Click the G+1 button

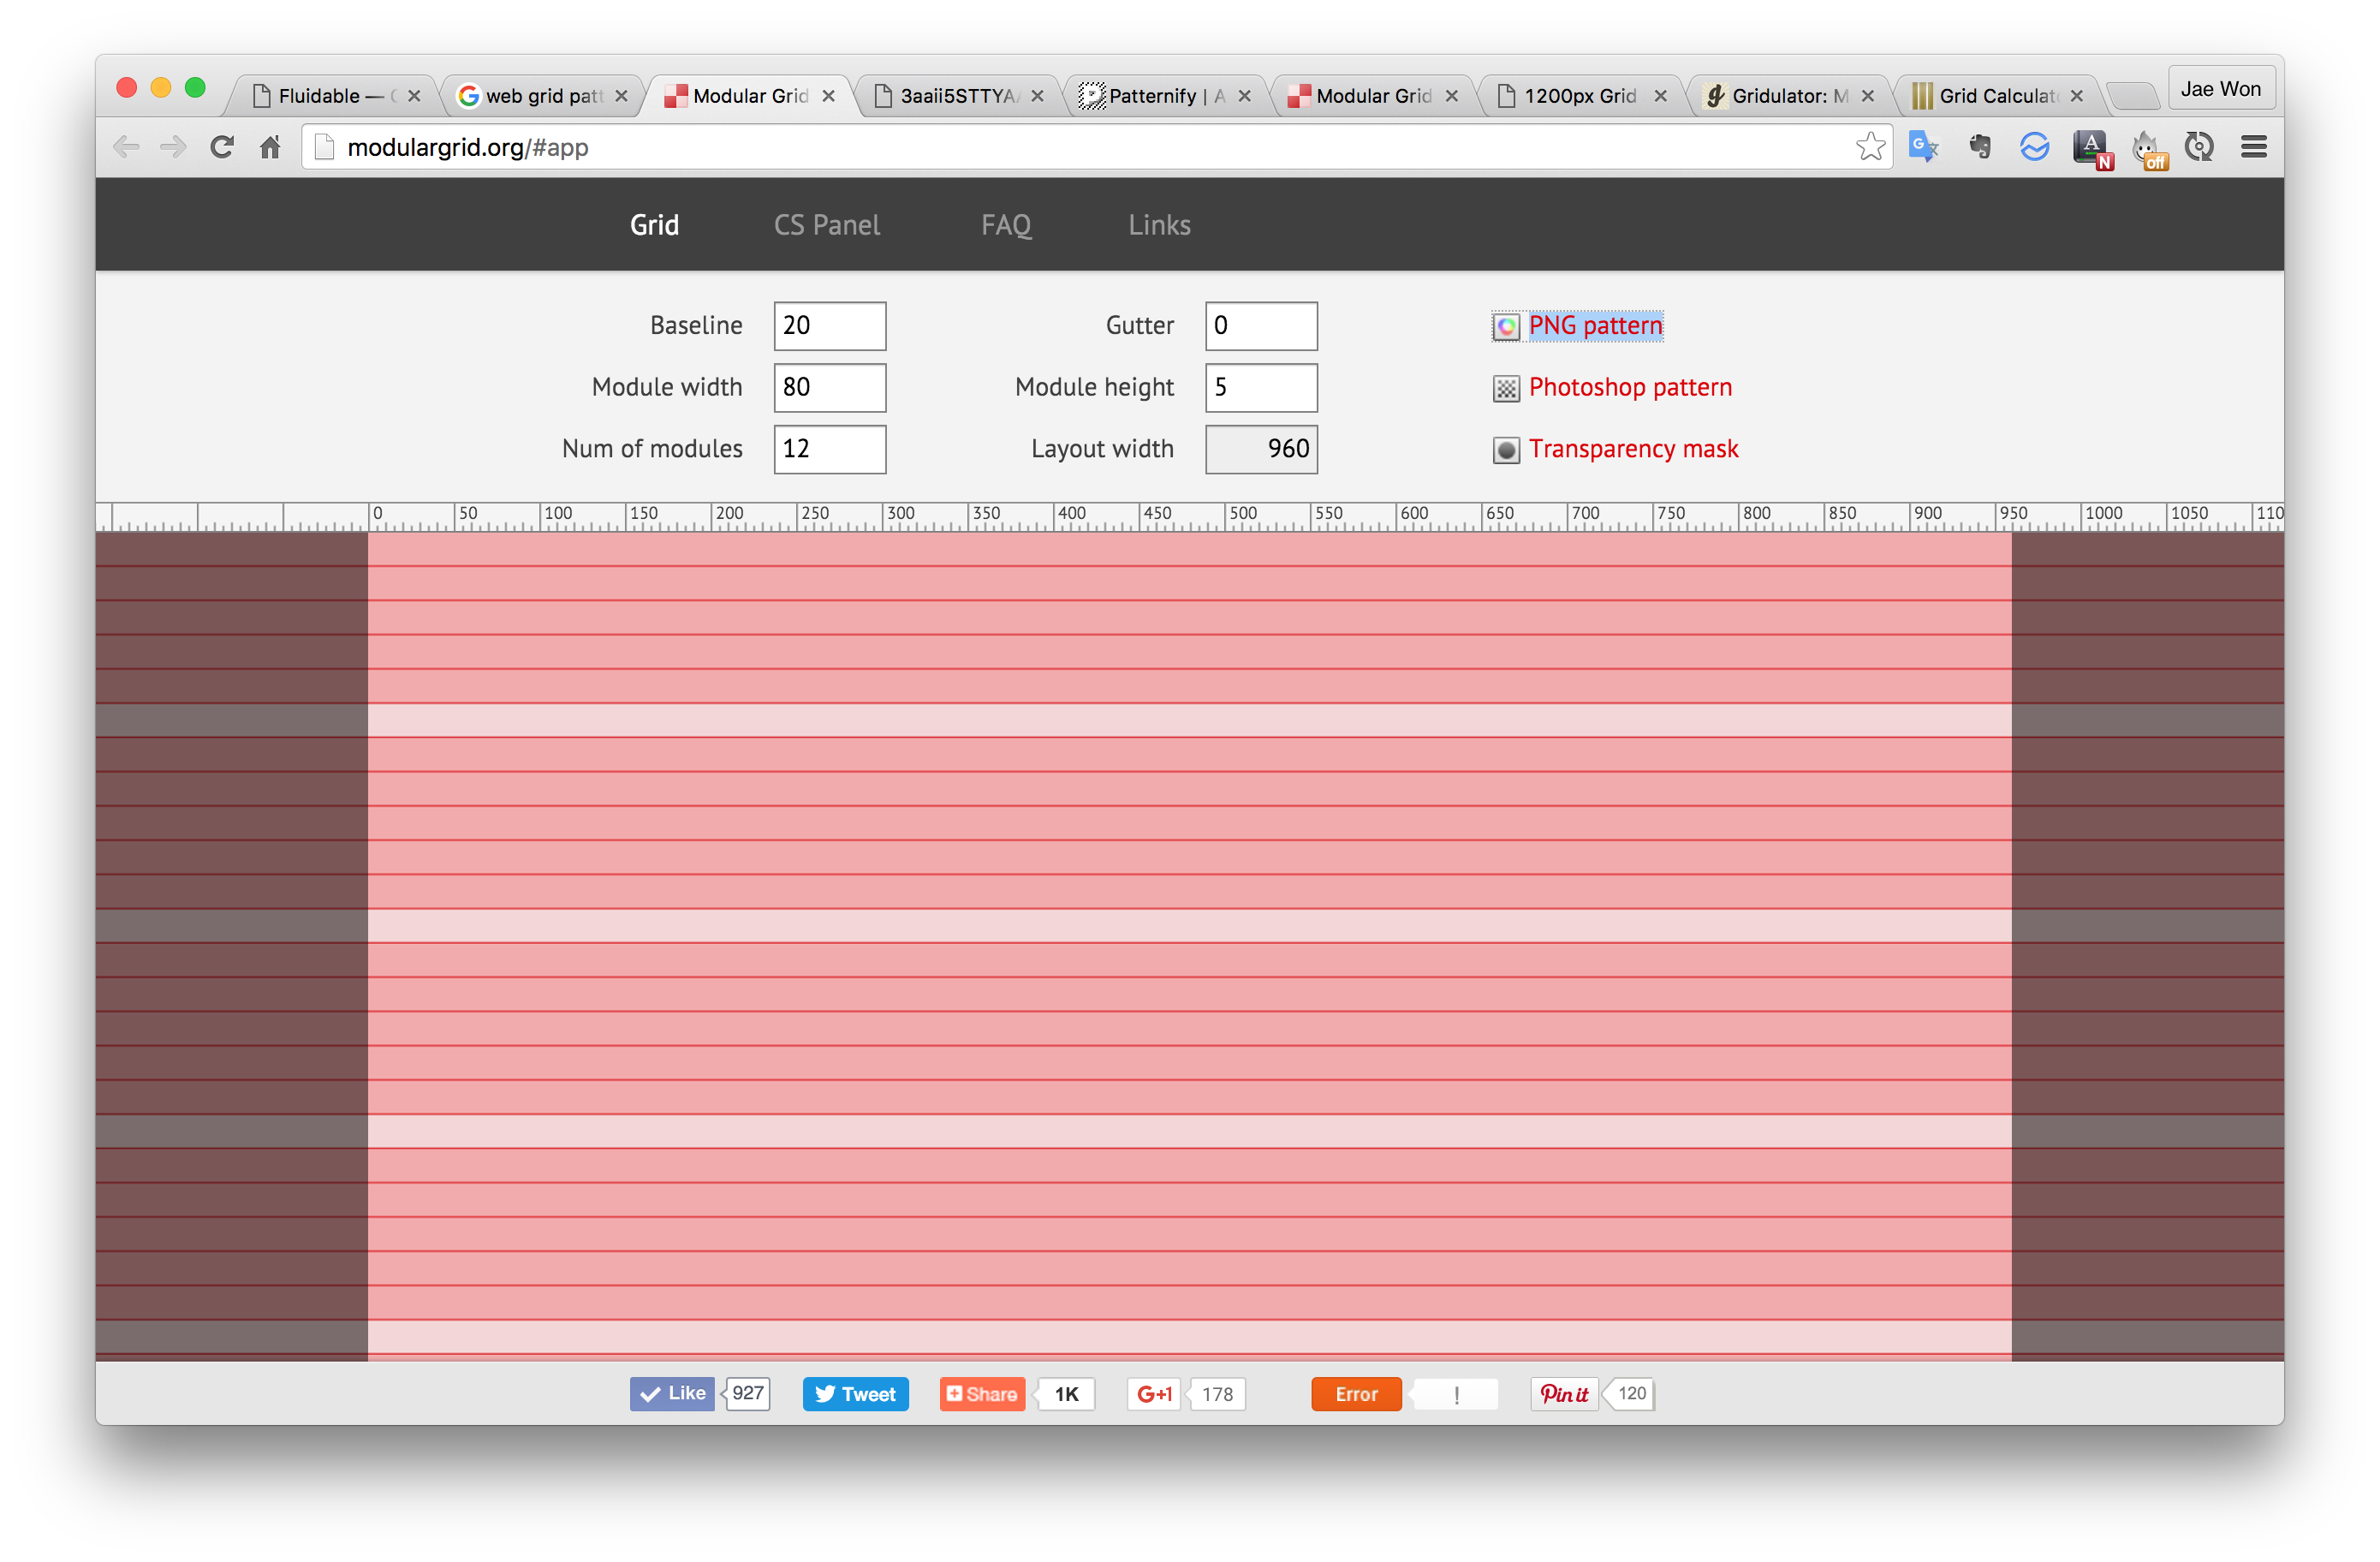(1154, 1393)
